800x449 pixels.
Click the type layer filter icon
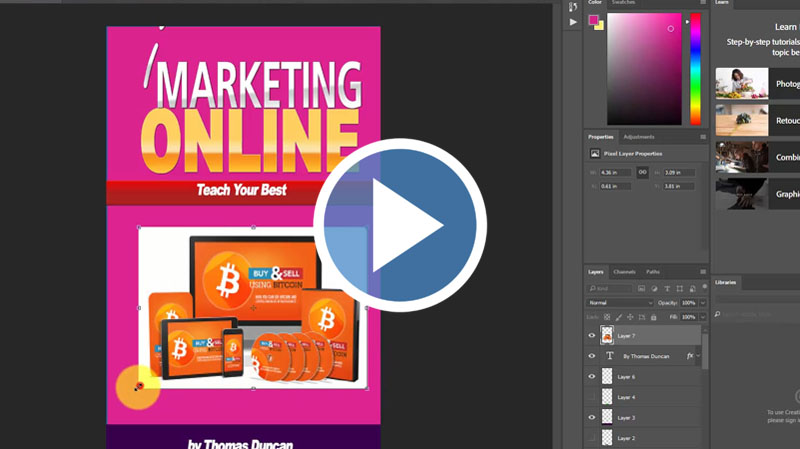point(667,288)
